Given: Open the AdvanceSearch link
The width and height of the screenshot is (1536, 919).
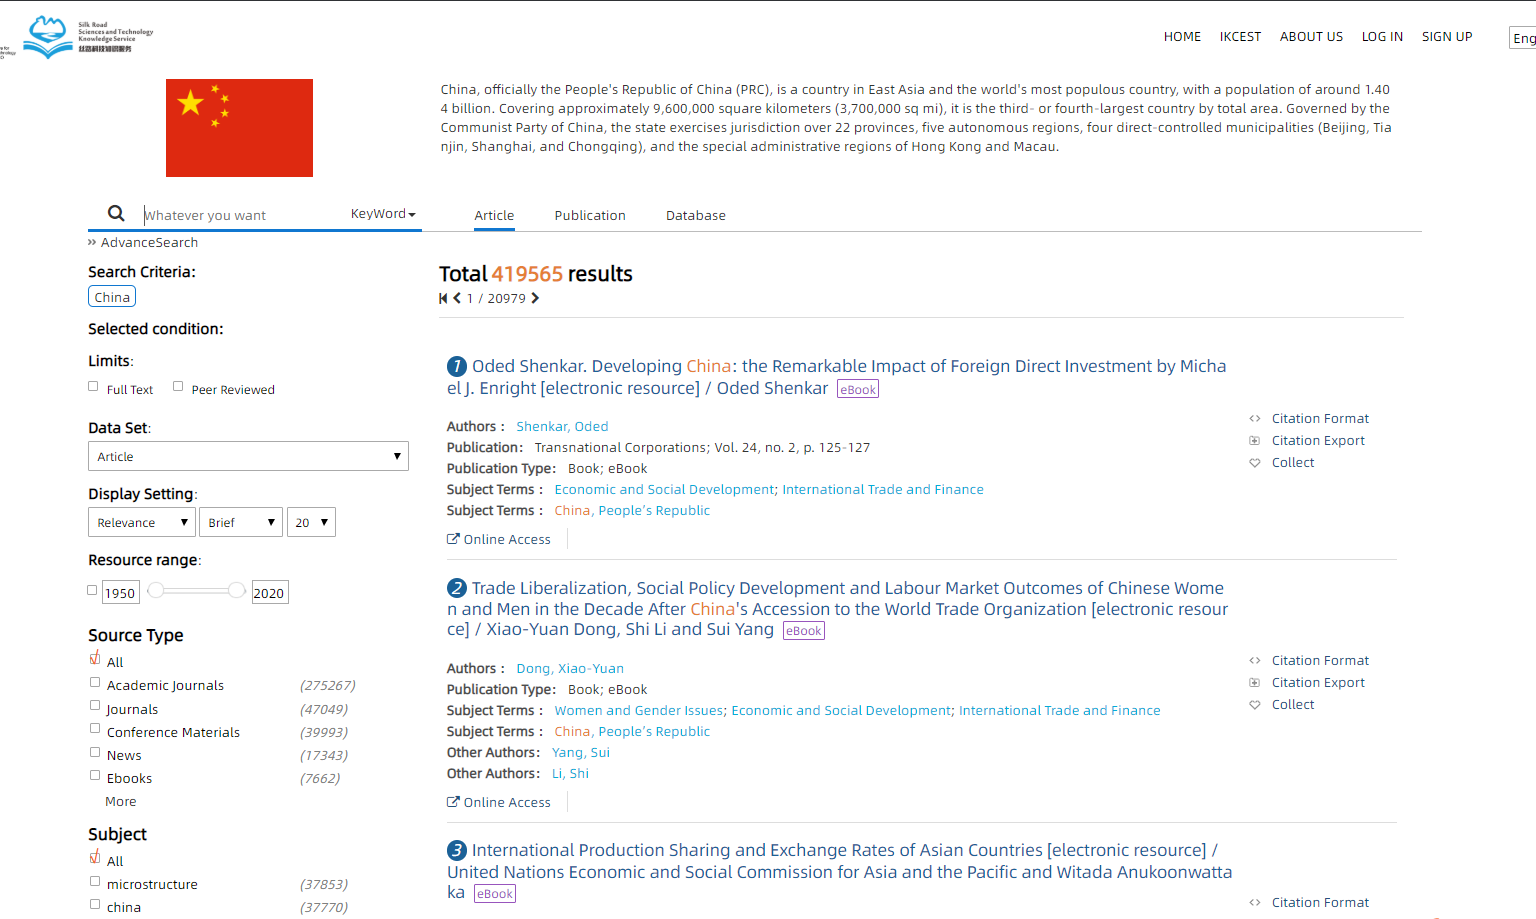Looking at the screenshot, I should 148,243.
